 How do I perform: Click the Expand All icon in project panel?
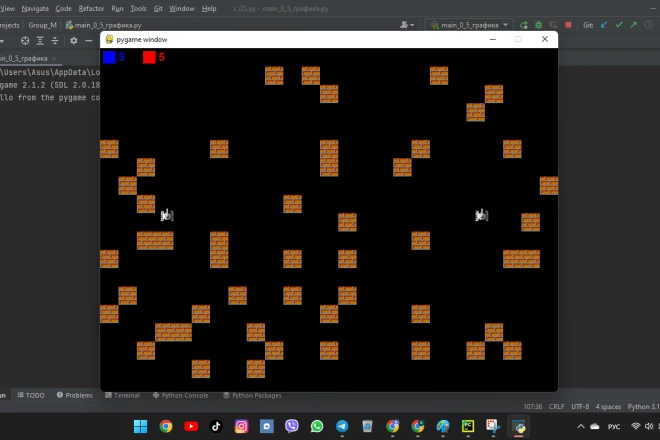[40, 41]
